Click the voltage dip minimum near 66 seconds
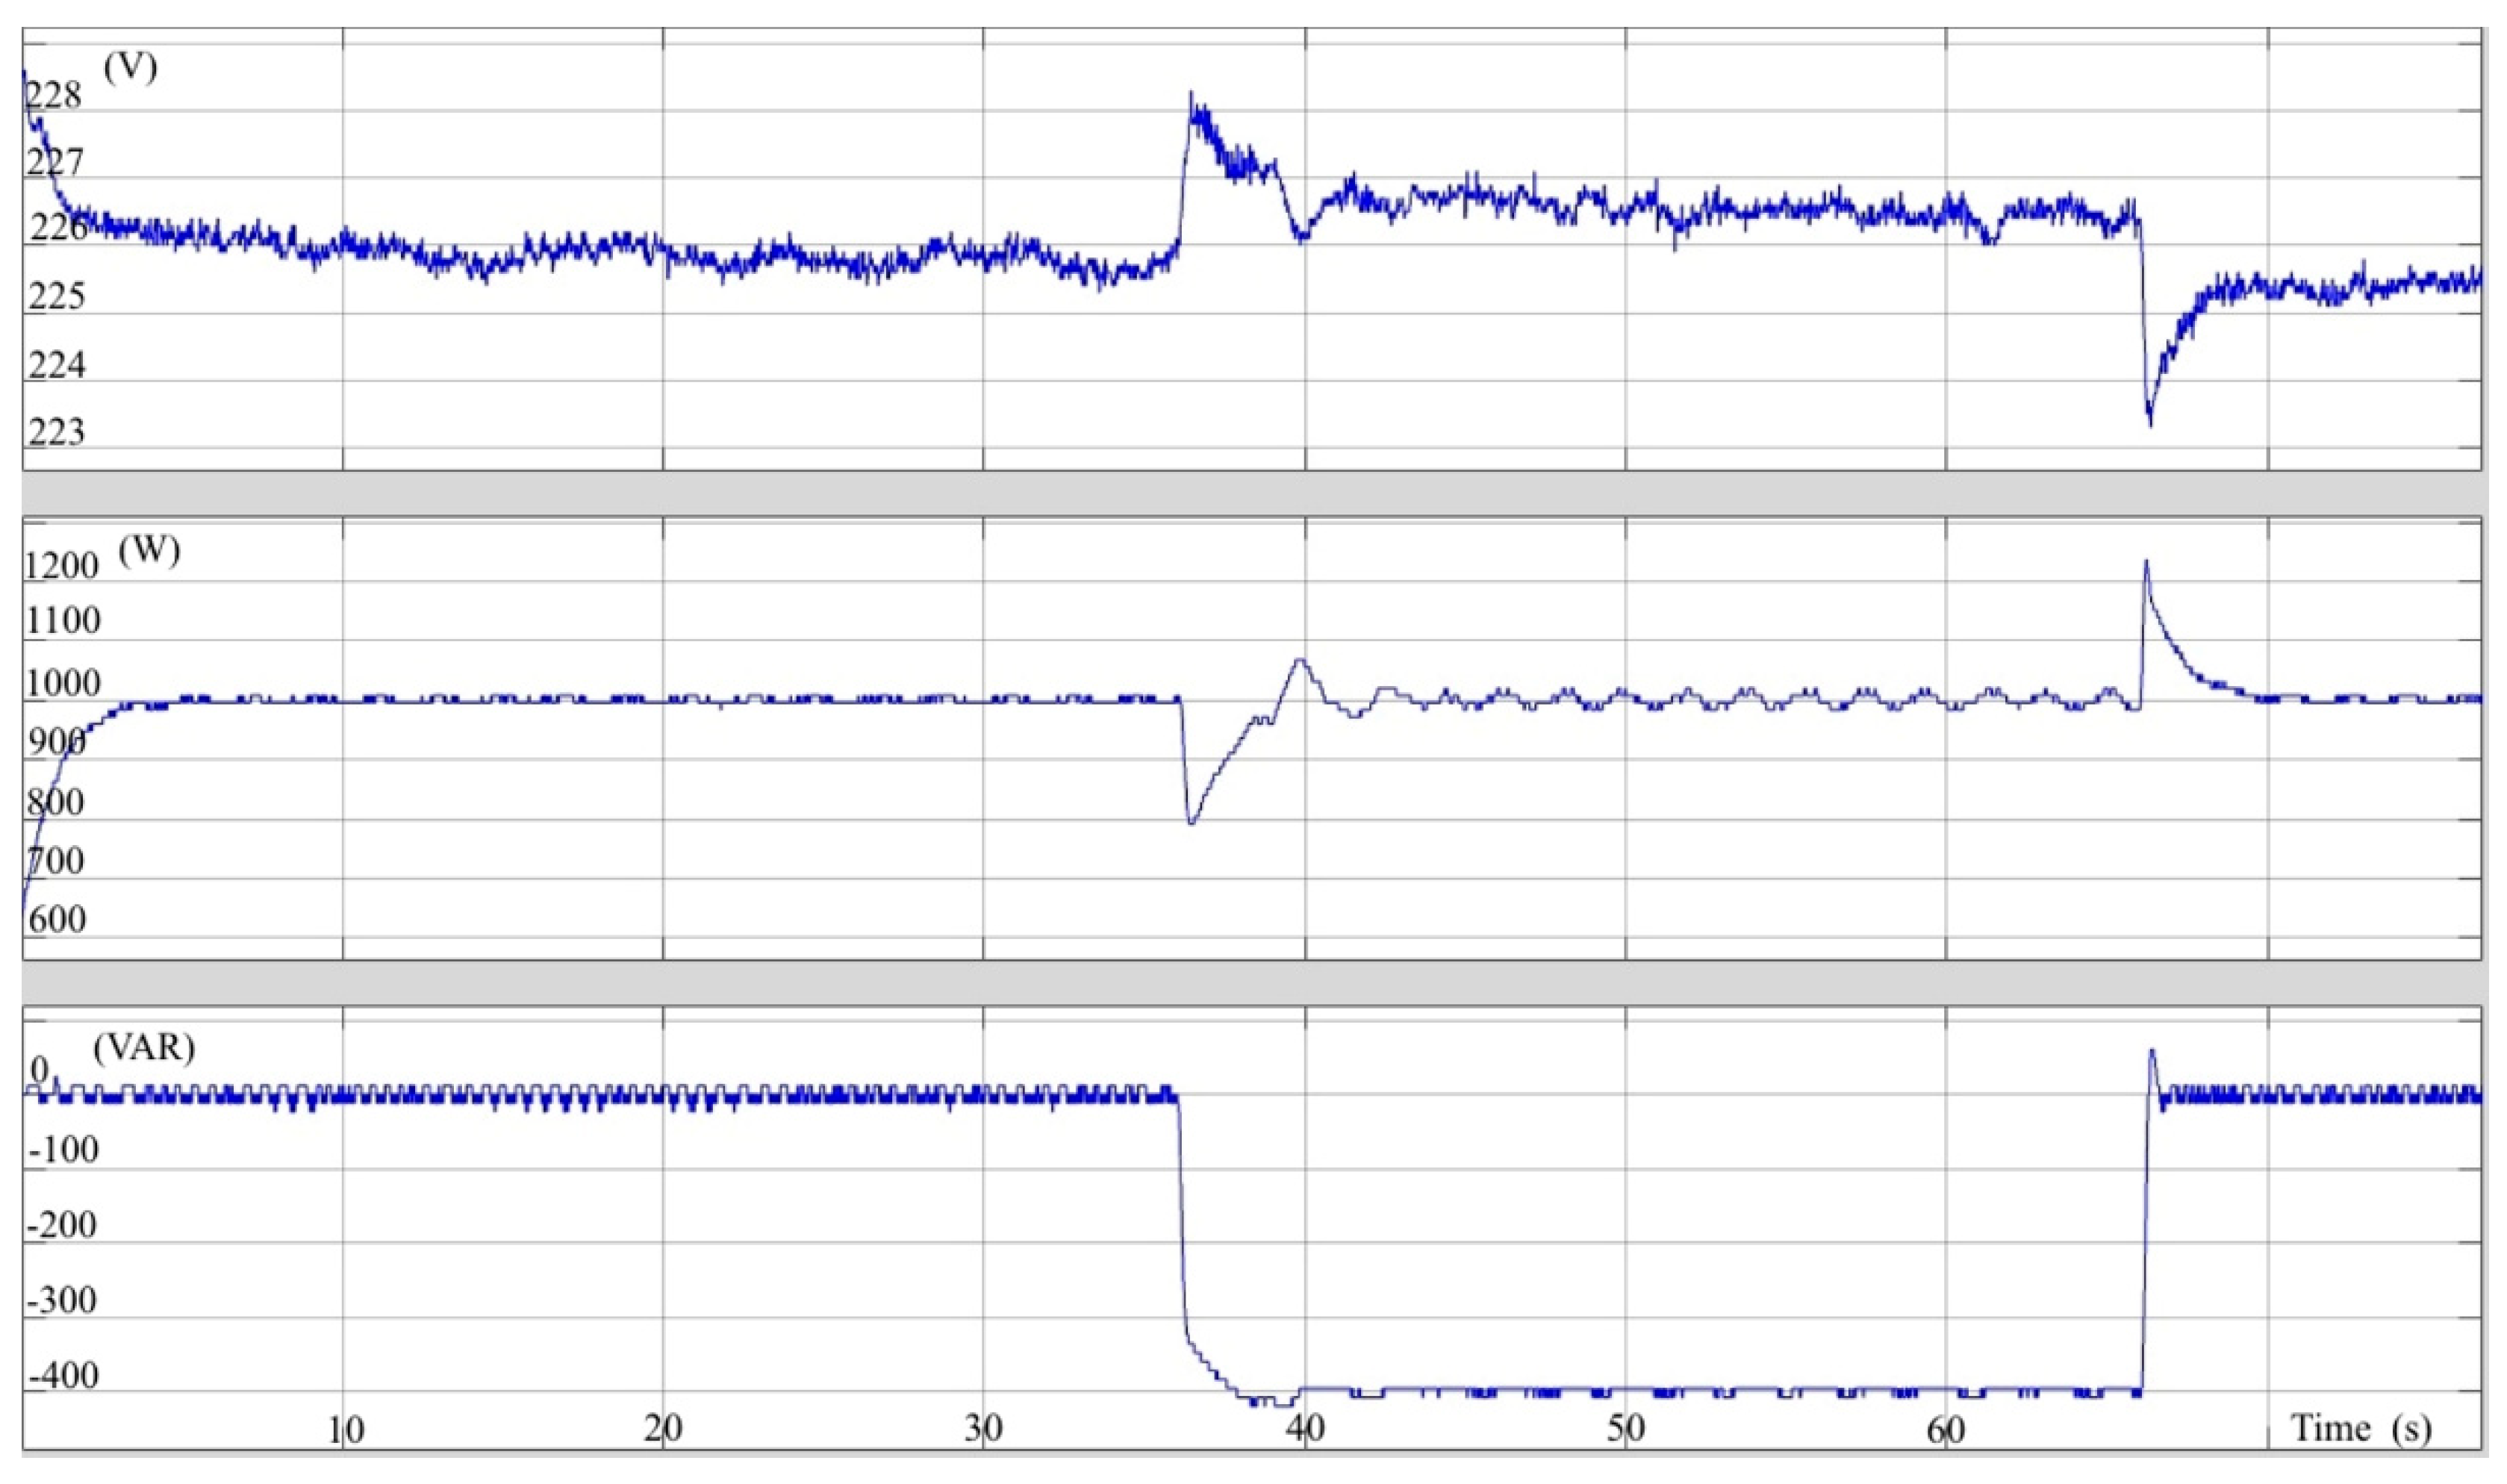This screenshot has height=1484, width=2507. pyautogui.click(x=2151, y=424)
